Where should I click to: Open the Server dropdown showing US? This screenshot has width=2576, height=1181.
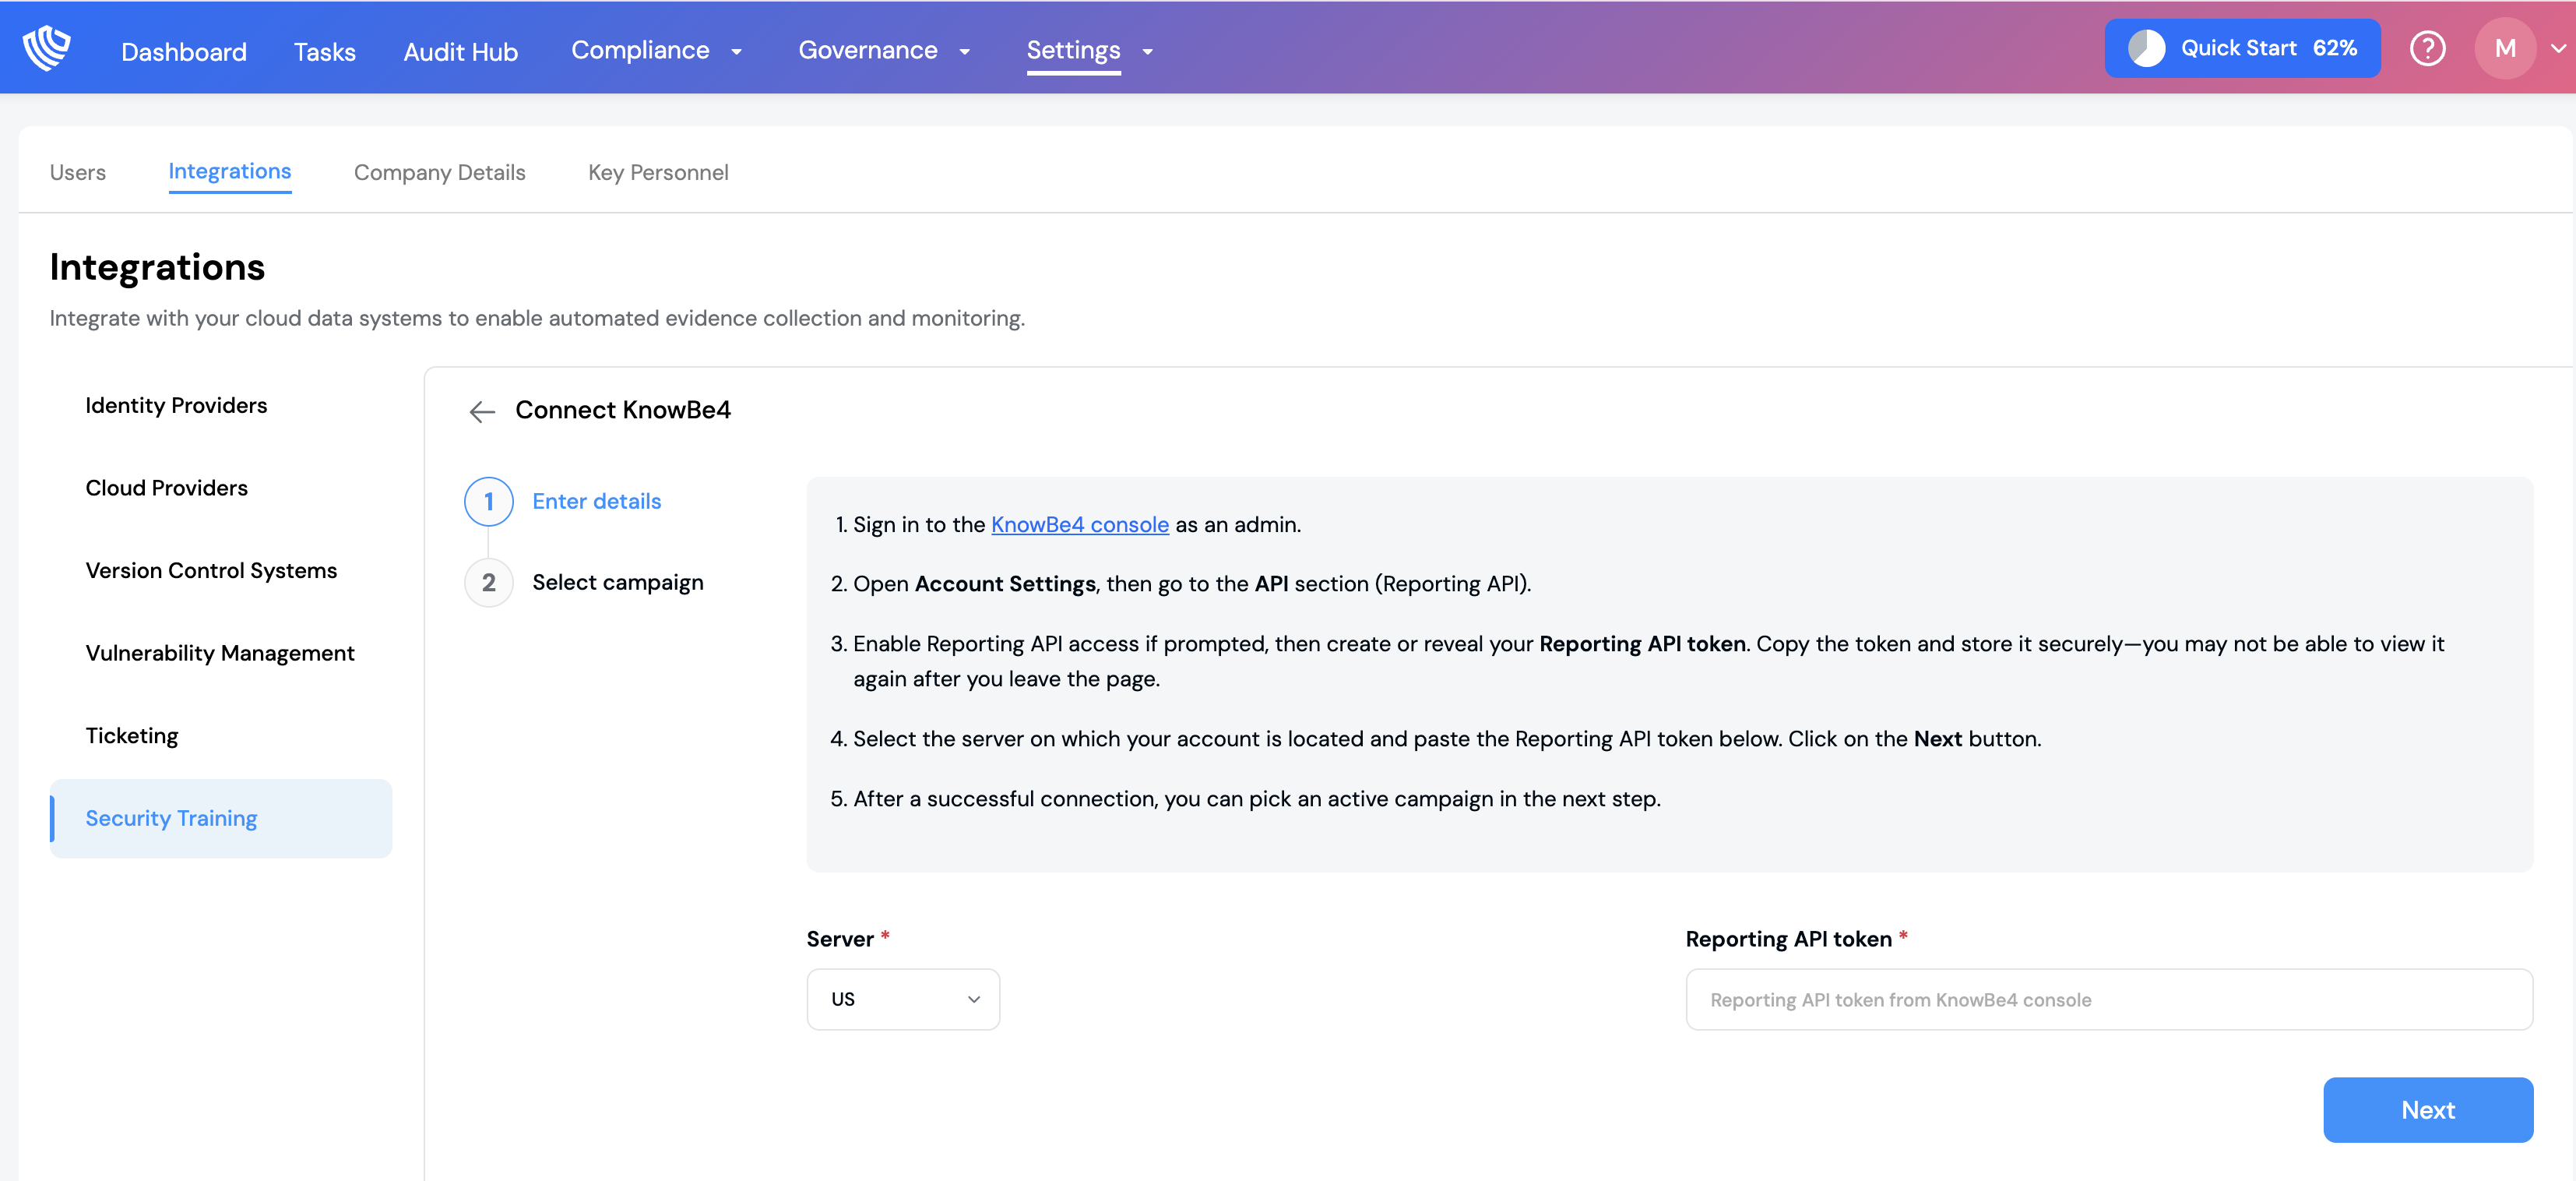pos(903,999)
